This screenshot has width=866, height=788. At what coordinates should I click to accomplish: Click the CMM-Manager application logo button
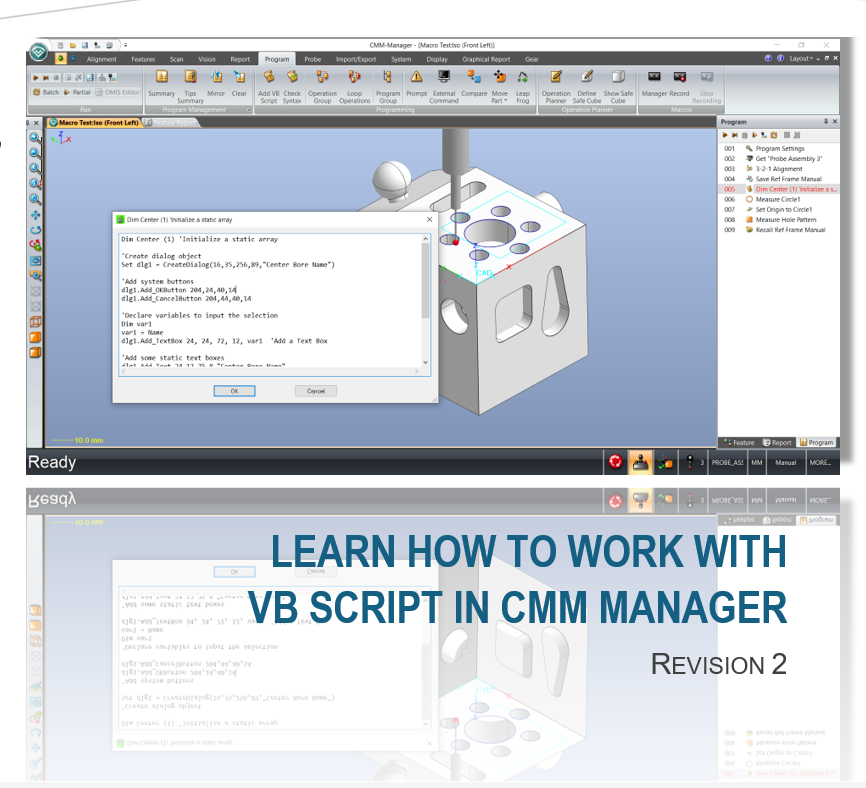[x=39, y=52]
